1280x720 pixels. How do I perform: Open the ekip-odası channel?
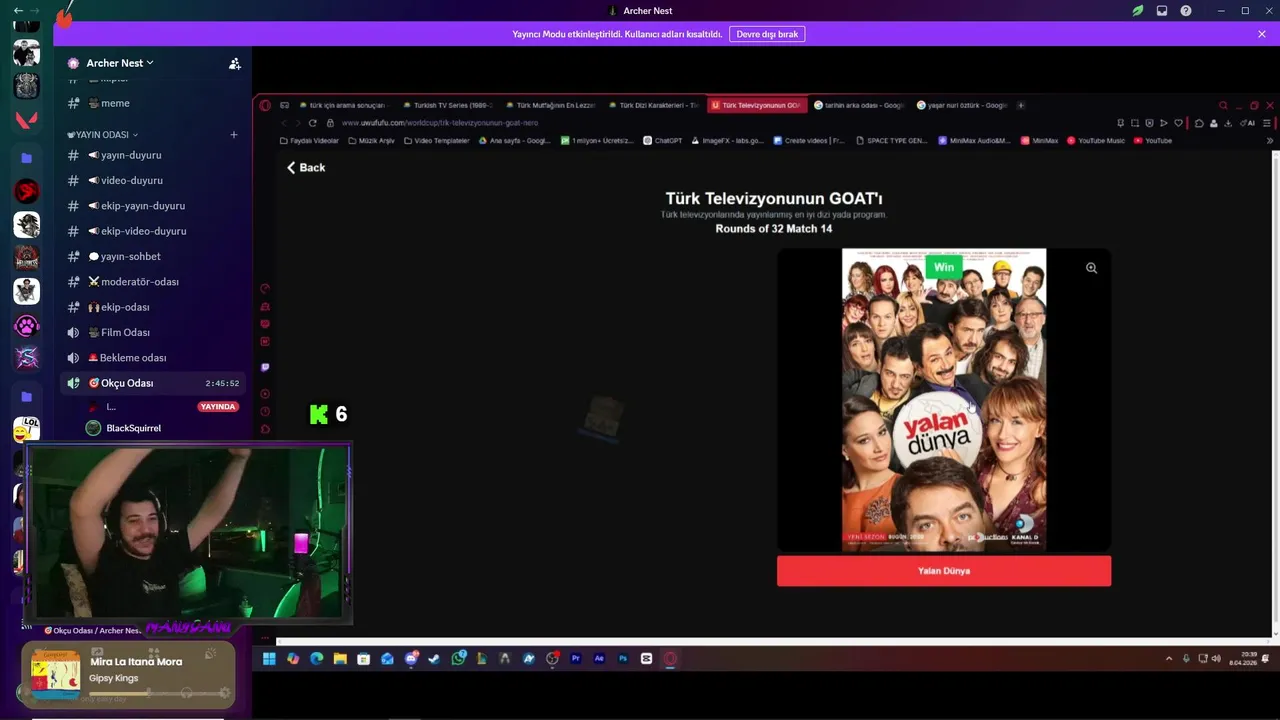click(x=153, y=307)
